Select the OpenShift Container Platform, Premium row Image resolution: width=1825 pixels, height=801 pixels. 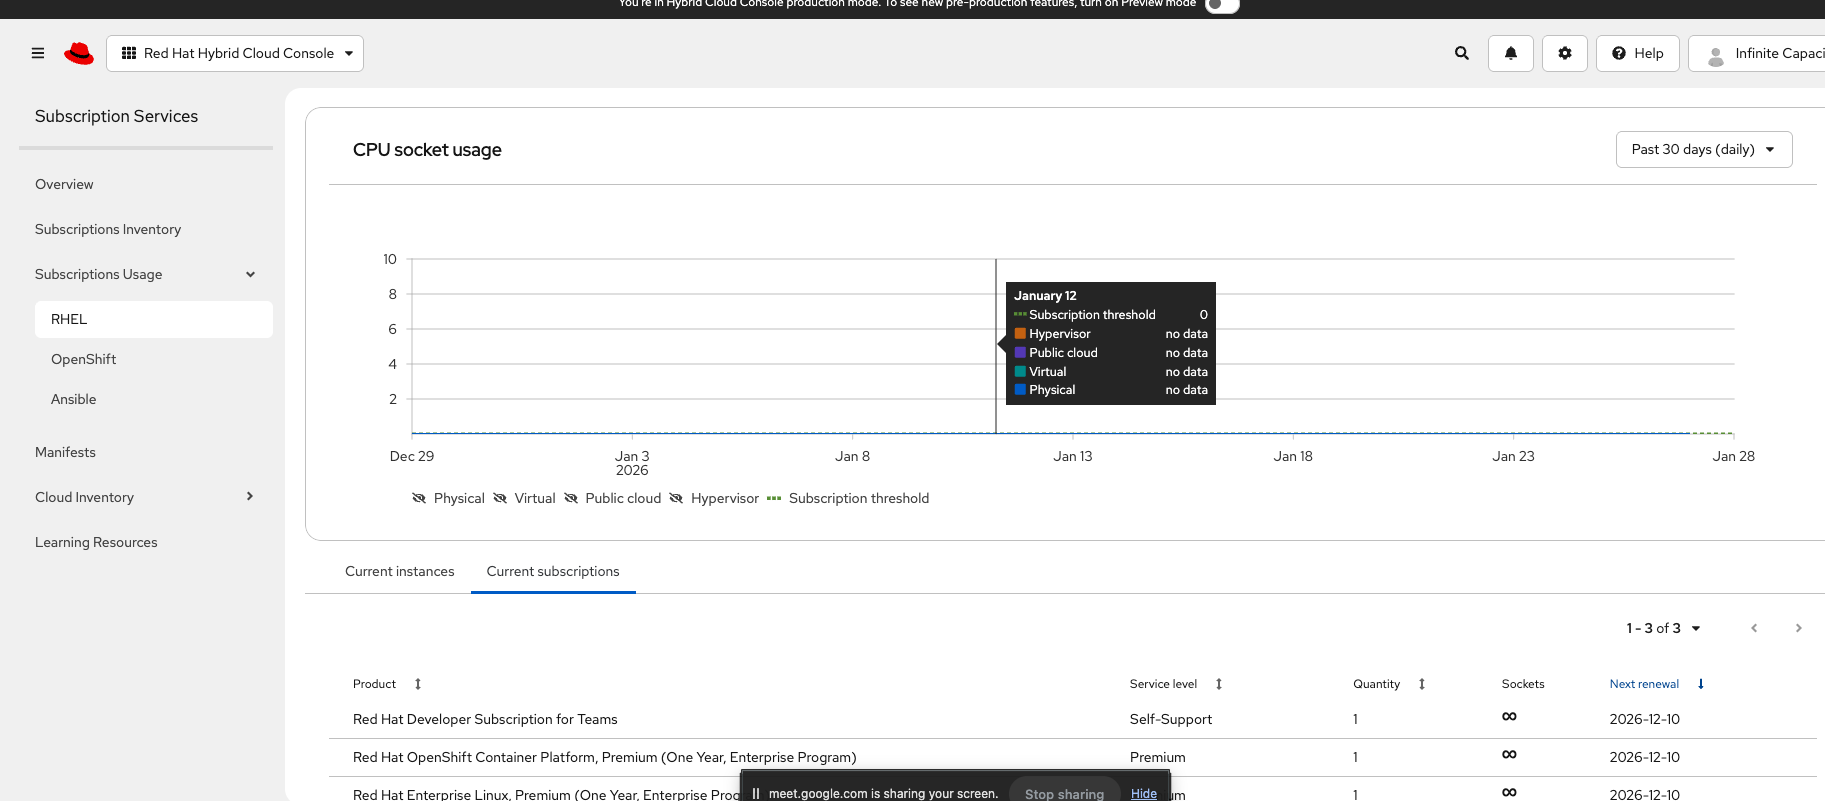pyautogui.click(x=1073, y=757)
